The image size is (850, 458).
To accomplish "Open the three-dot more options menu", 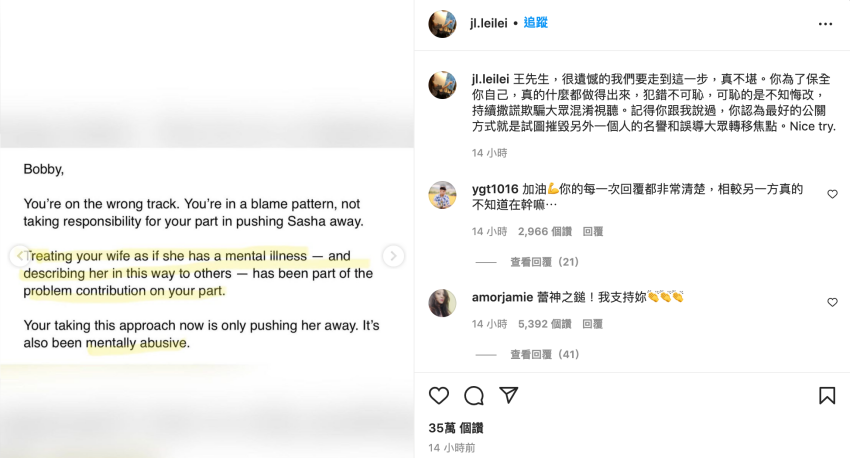I will click(x=825, y=24).
